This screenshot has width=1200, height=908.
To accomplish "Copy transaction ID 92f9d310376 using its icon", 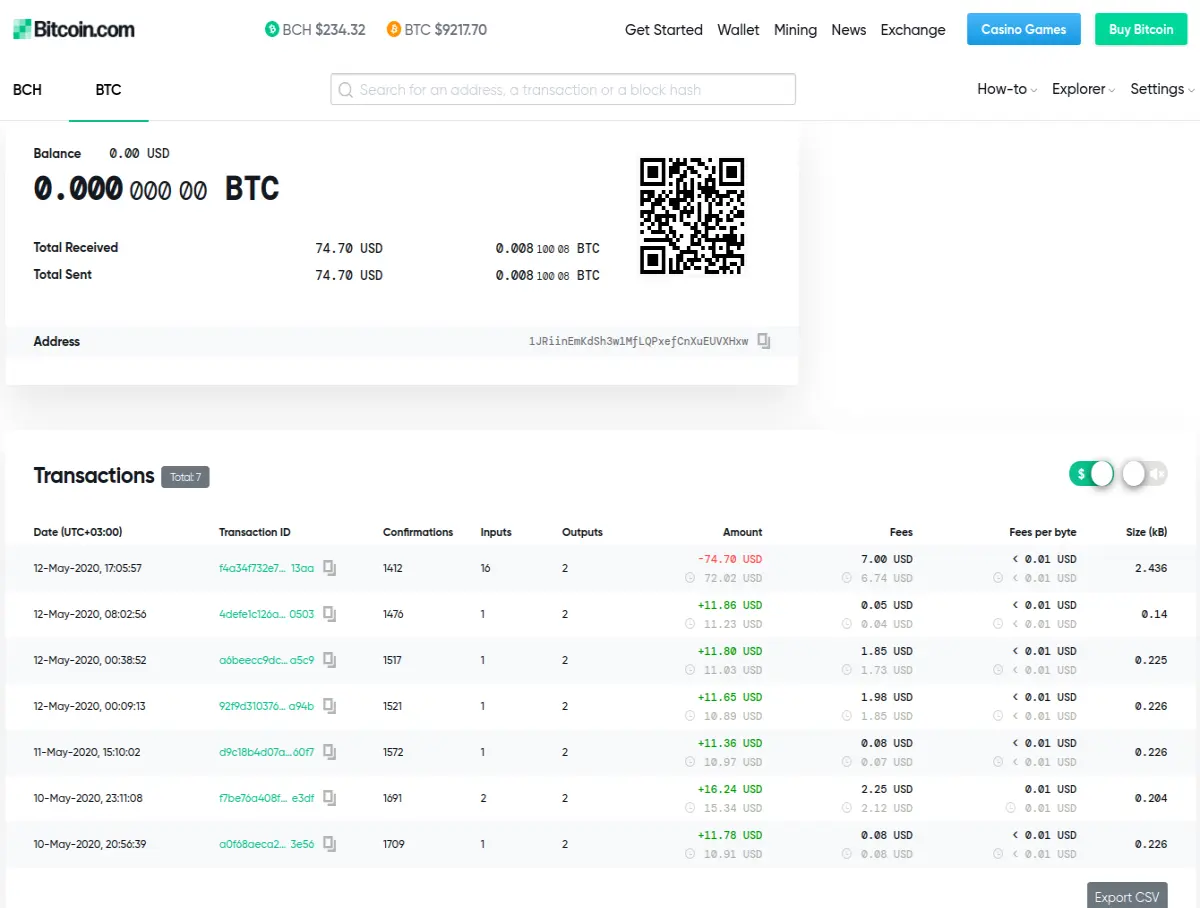I will coord(329,706).
